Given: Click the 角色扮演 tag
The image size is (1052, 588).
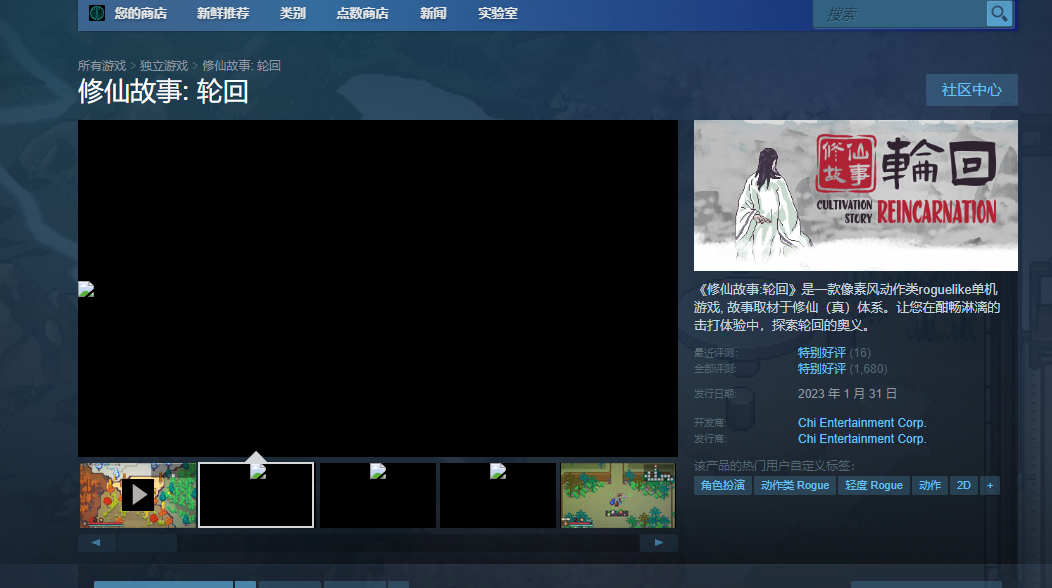Looking at the screenshot, I should coord(723,485).
